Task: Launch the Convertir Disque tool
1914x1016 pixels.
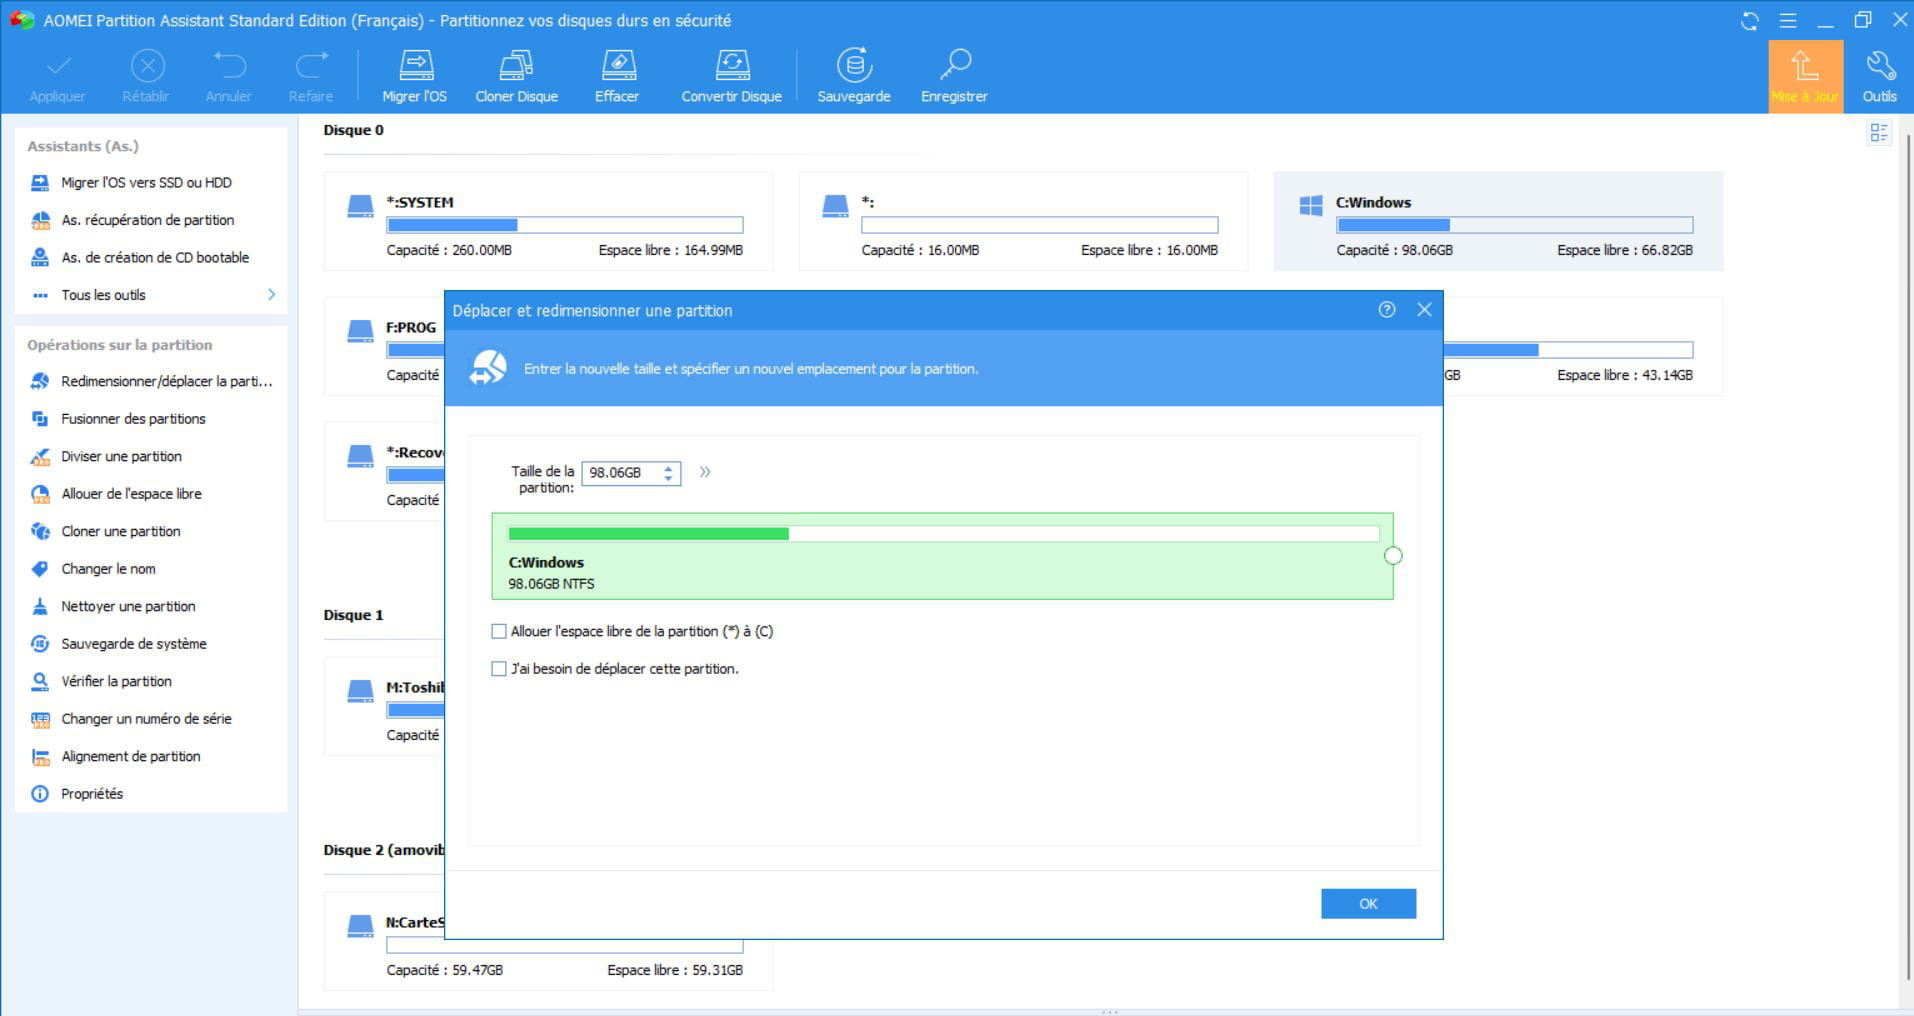Action: 731,66
